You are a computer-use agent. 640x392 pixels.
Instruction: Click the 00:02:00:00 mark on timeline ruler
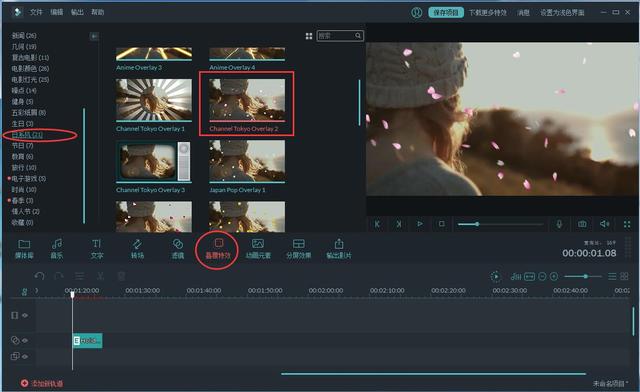point(326,291)
